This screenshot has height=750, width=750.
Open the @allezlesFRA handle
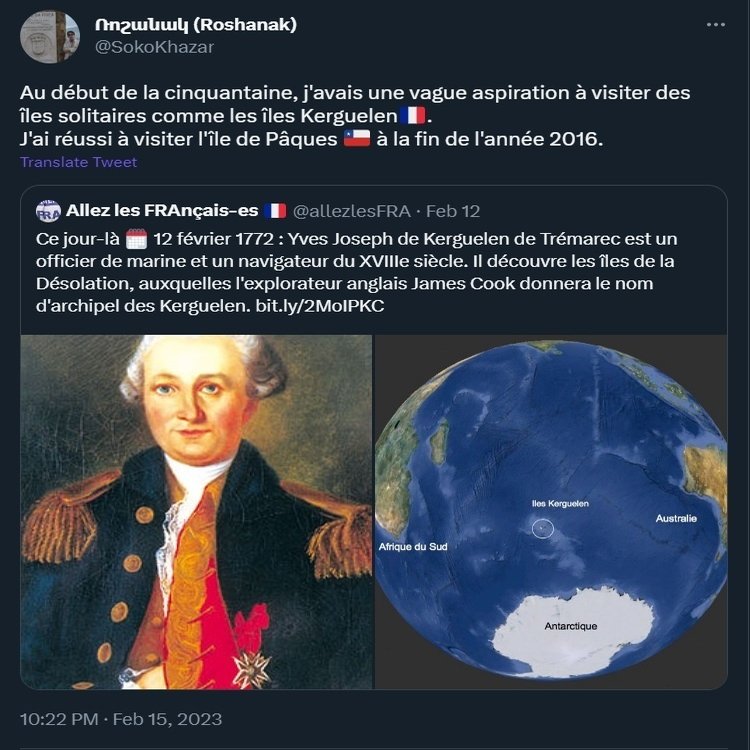352,211
